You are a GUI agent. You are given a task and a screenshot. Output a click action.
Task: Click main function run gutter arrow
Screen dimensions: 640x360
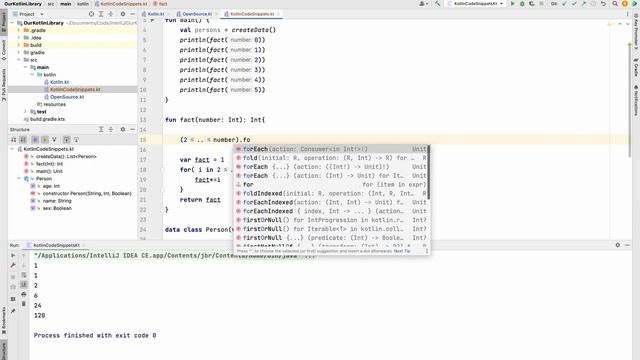pyautogui.click(x=153, y=20)
